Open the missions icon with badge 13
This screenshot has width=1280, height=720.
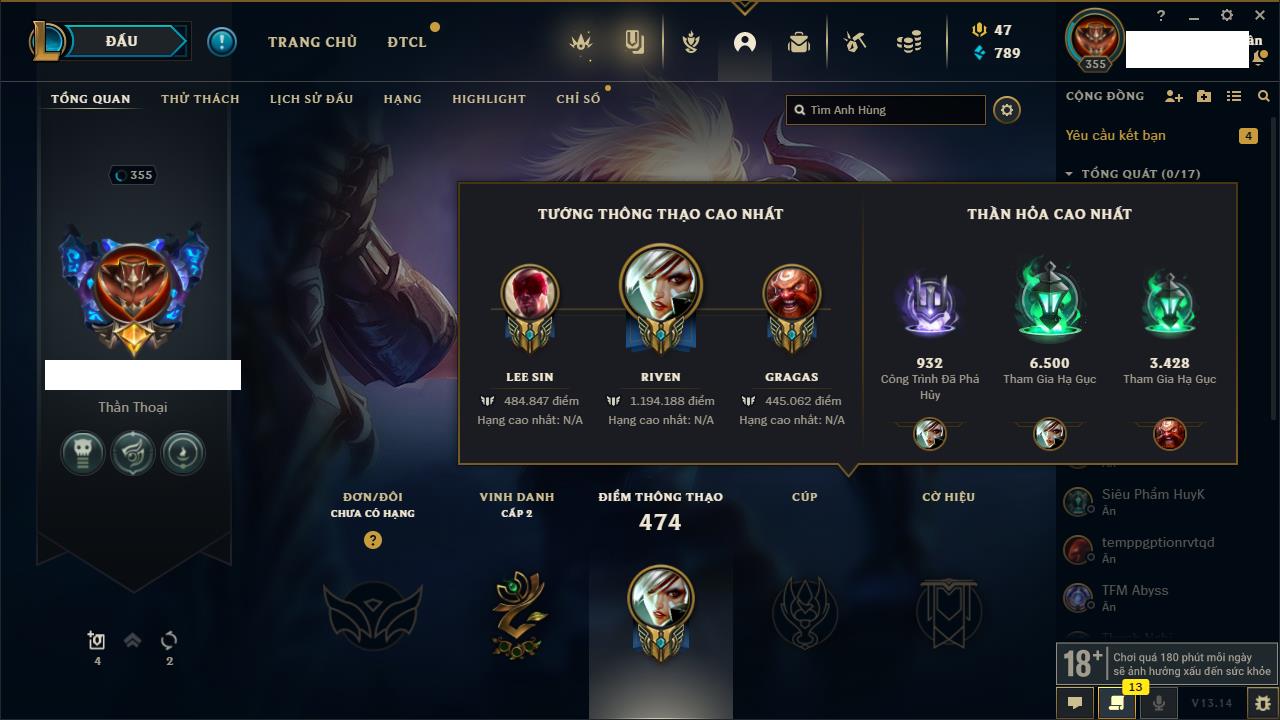(1117, 703)
